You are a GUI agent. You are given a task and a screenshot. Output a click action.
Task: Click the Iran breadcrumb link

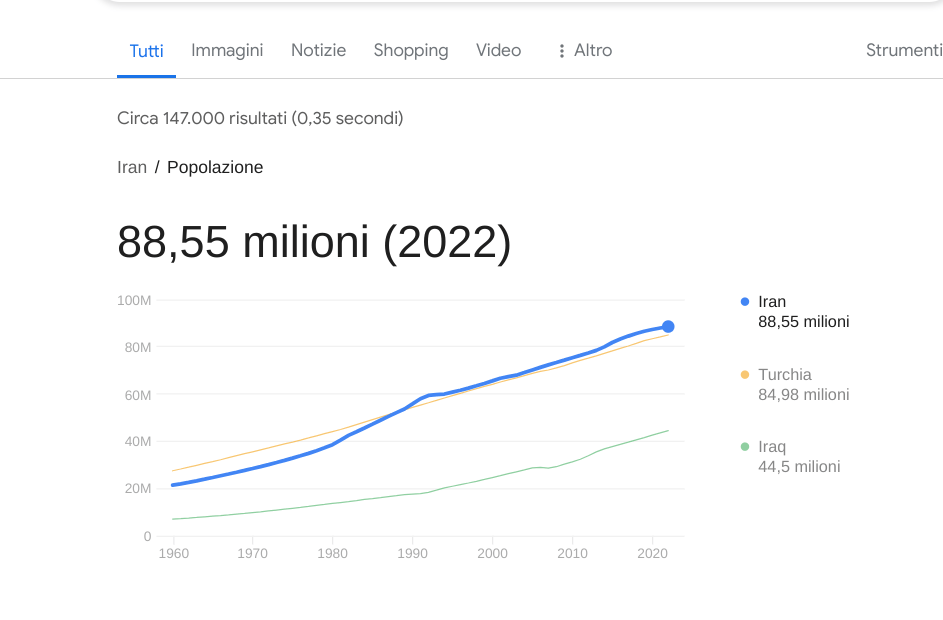click(x=132, y=167)
